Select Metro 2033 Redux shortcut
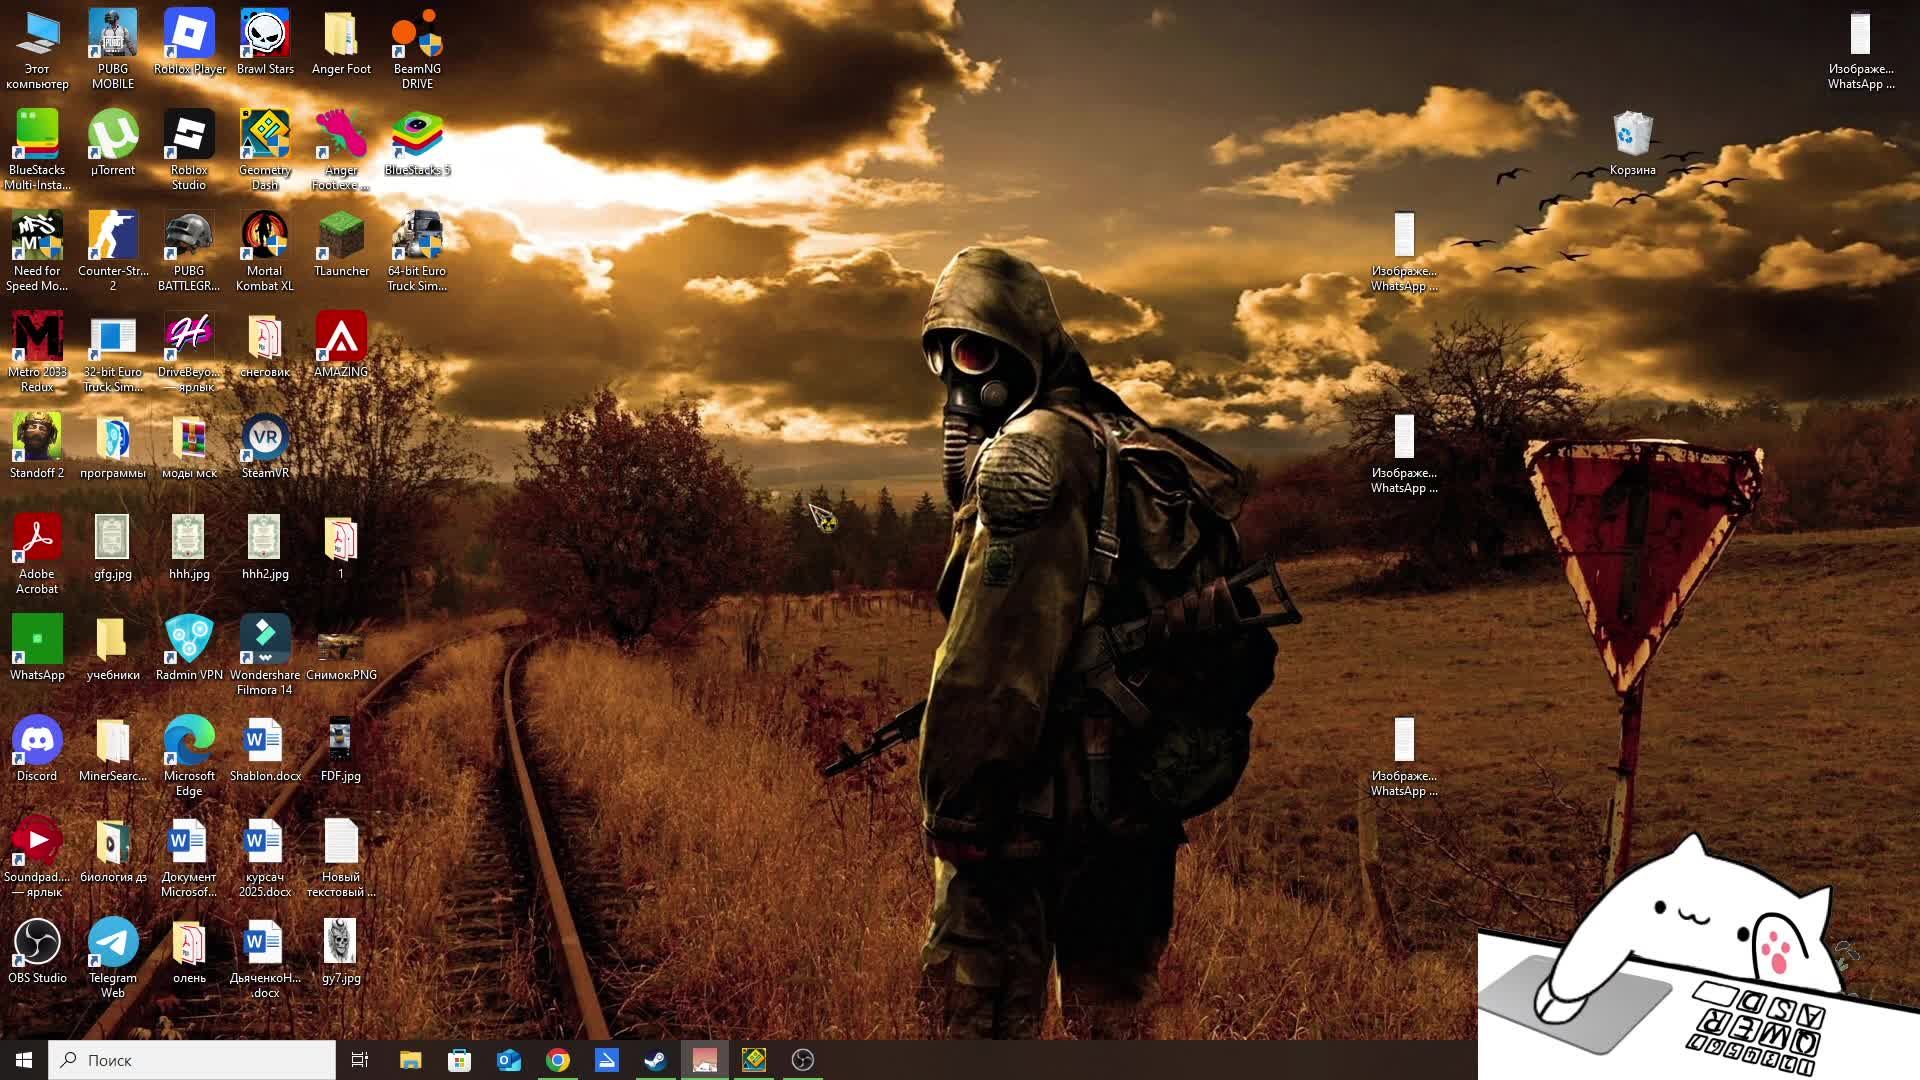This screenshot has width=1920, height=1080. [37, 352]
